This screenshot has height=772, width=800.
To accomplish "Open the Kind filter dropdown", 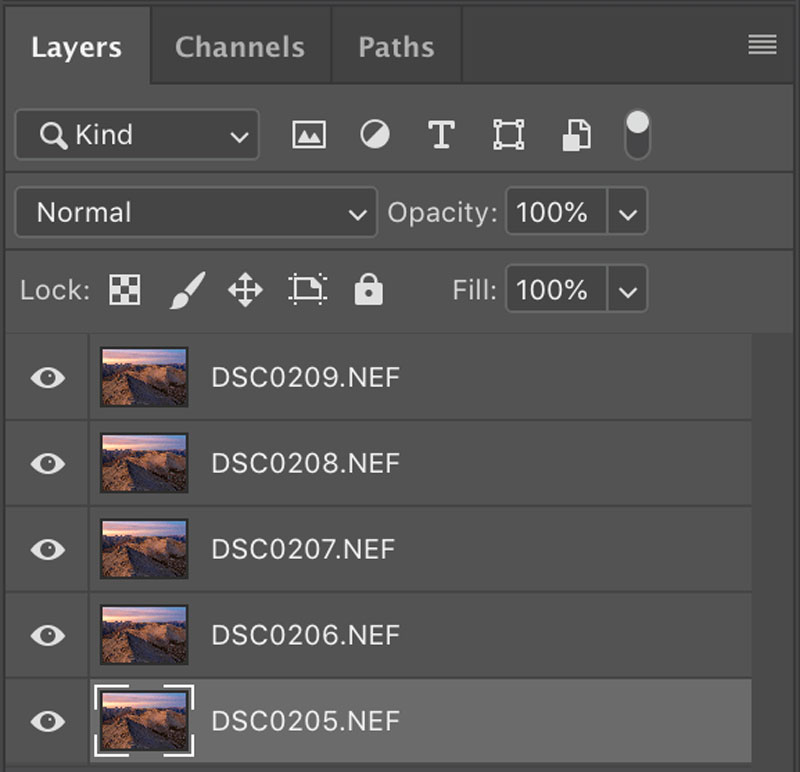I will pyautogui.click(x=137, y=135).
